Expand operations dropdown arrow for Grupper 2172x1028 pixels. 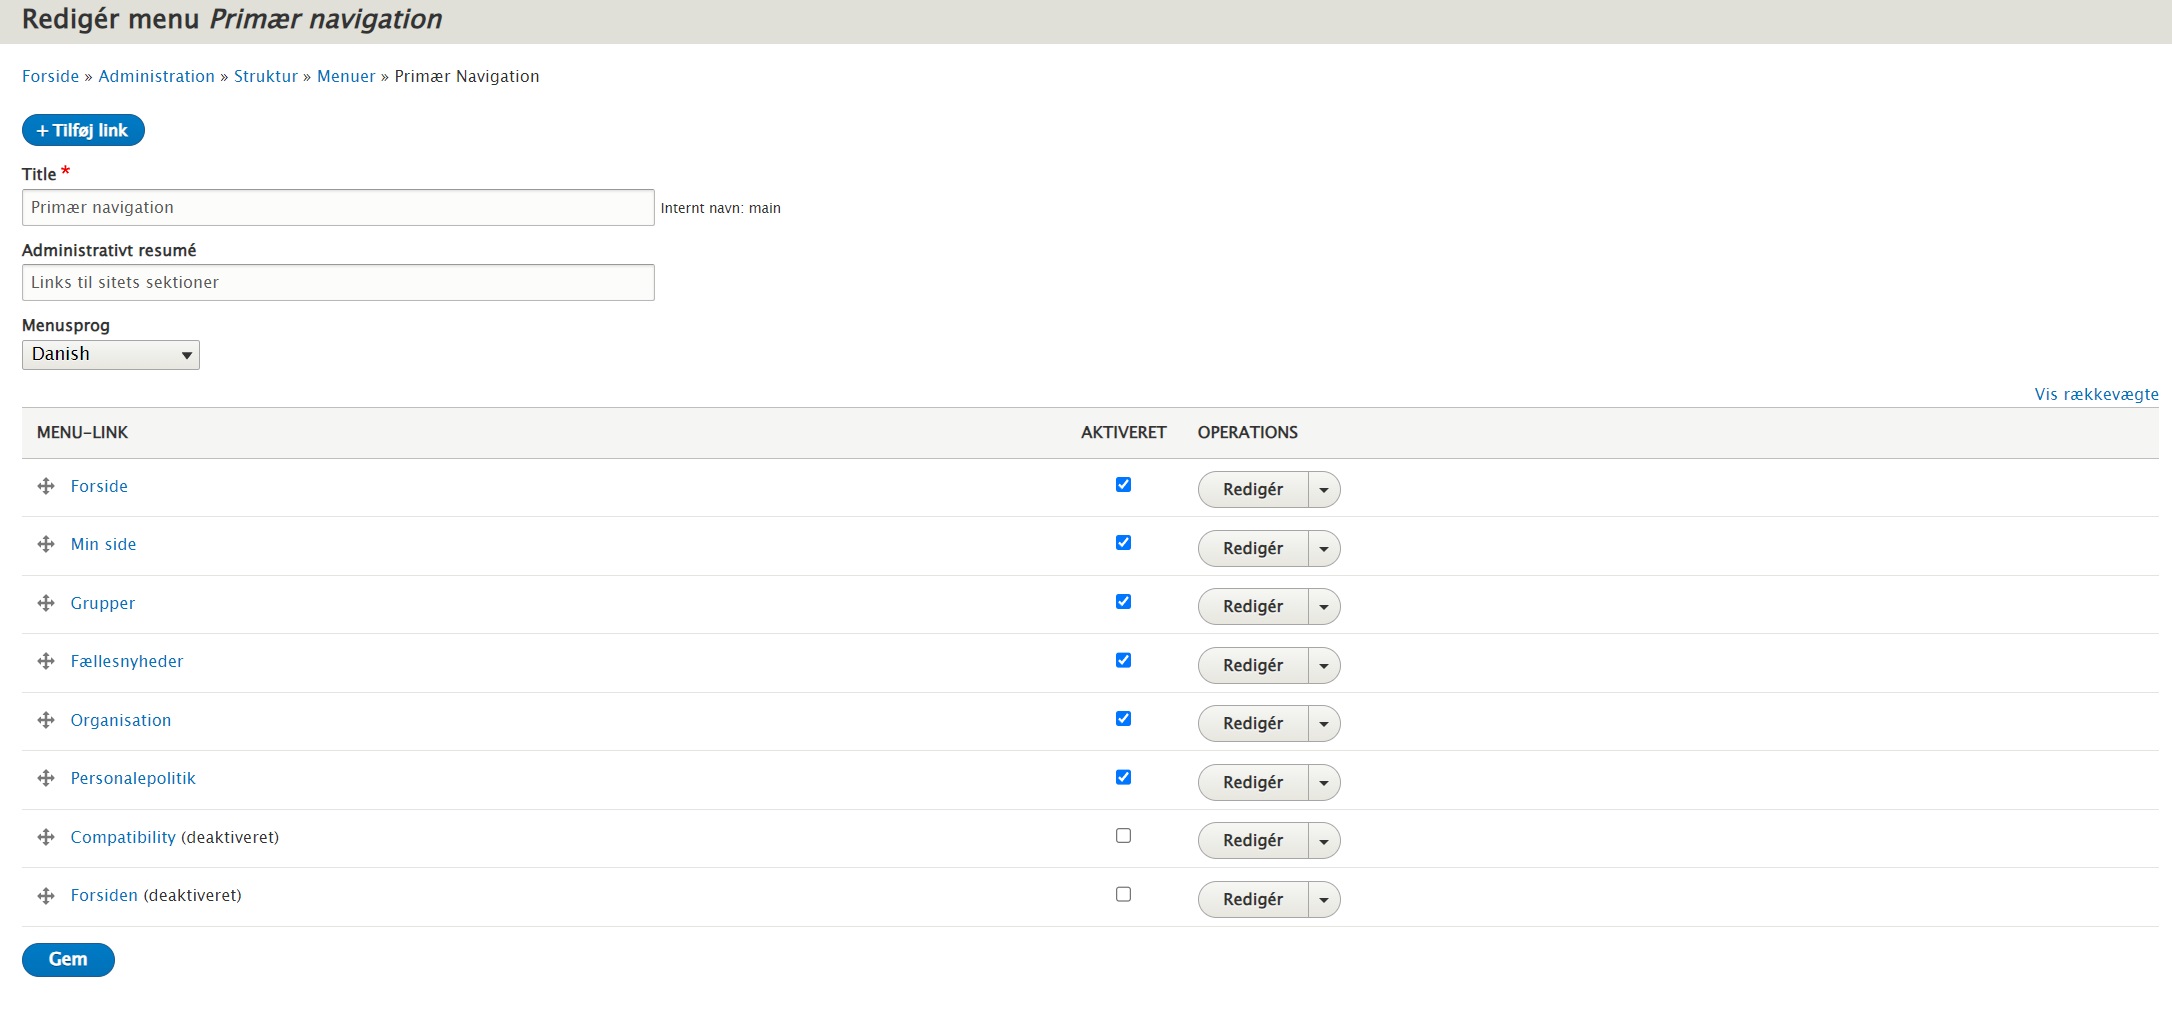(x=1323, y=607)
